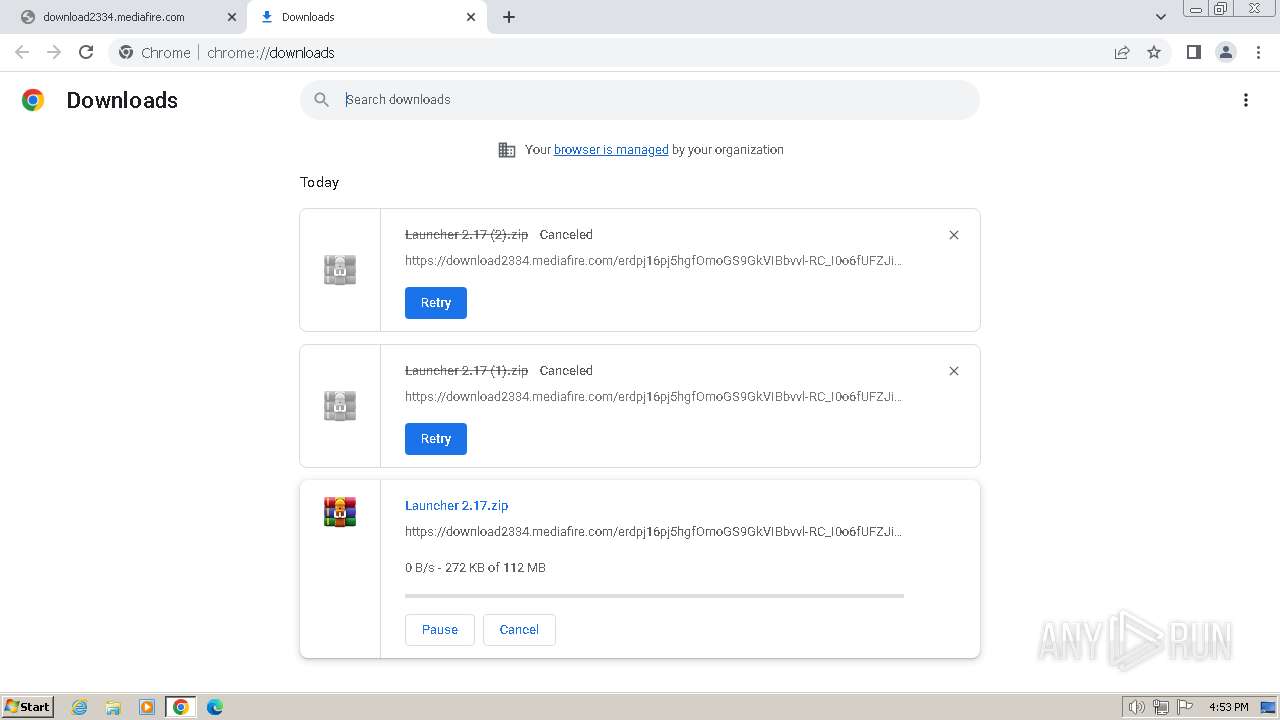This screenshot has height=720, width=1280.
Task: Open Internet Explorer from the taskbar
Action: point(80,707)
